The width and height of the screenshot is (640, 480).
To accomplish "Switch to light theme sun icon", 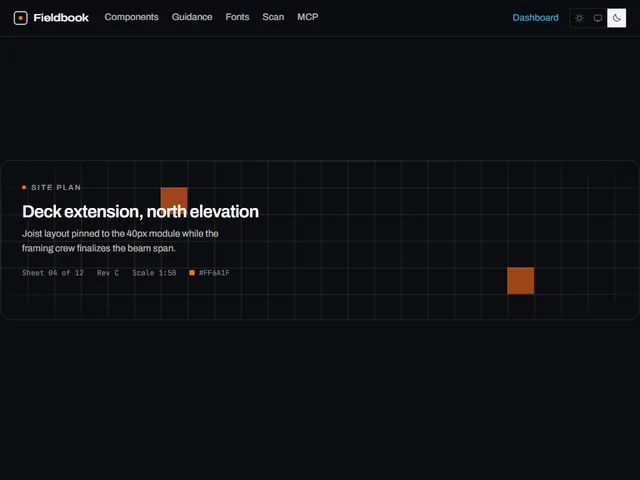I will (x=579, y=18).
